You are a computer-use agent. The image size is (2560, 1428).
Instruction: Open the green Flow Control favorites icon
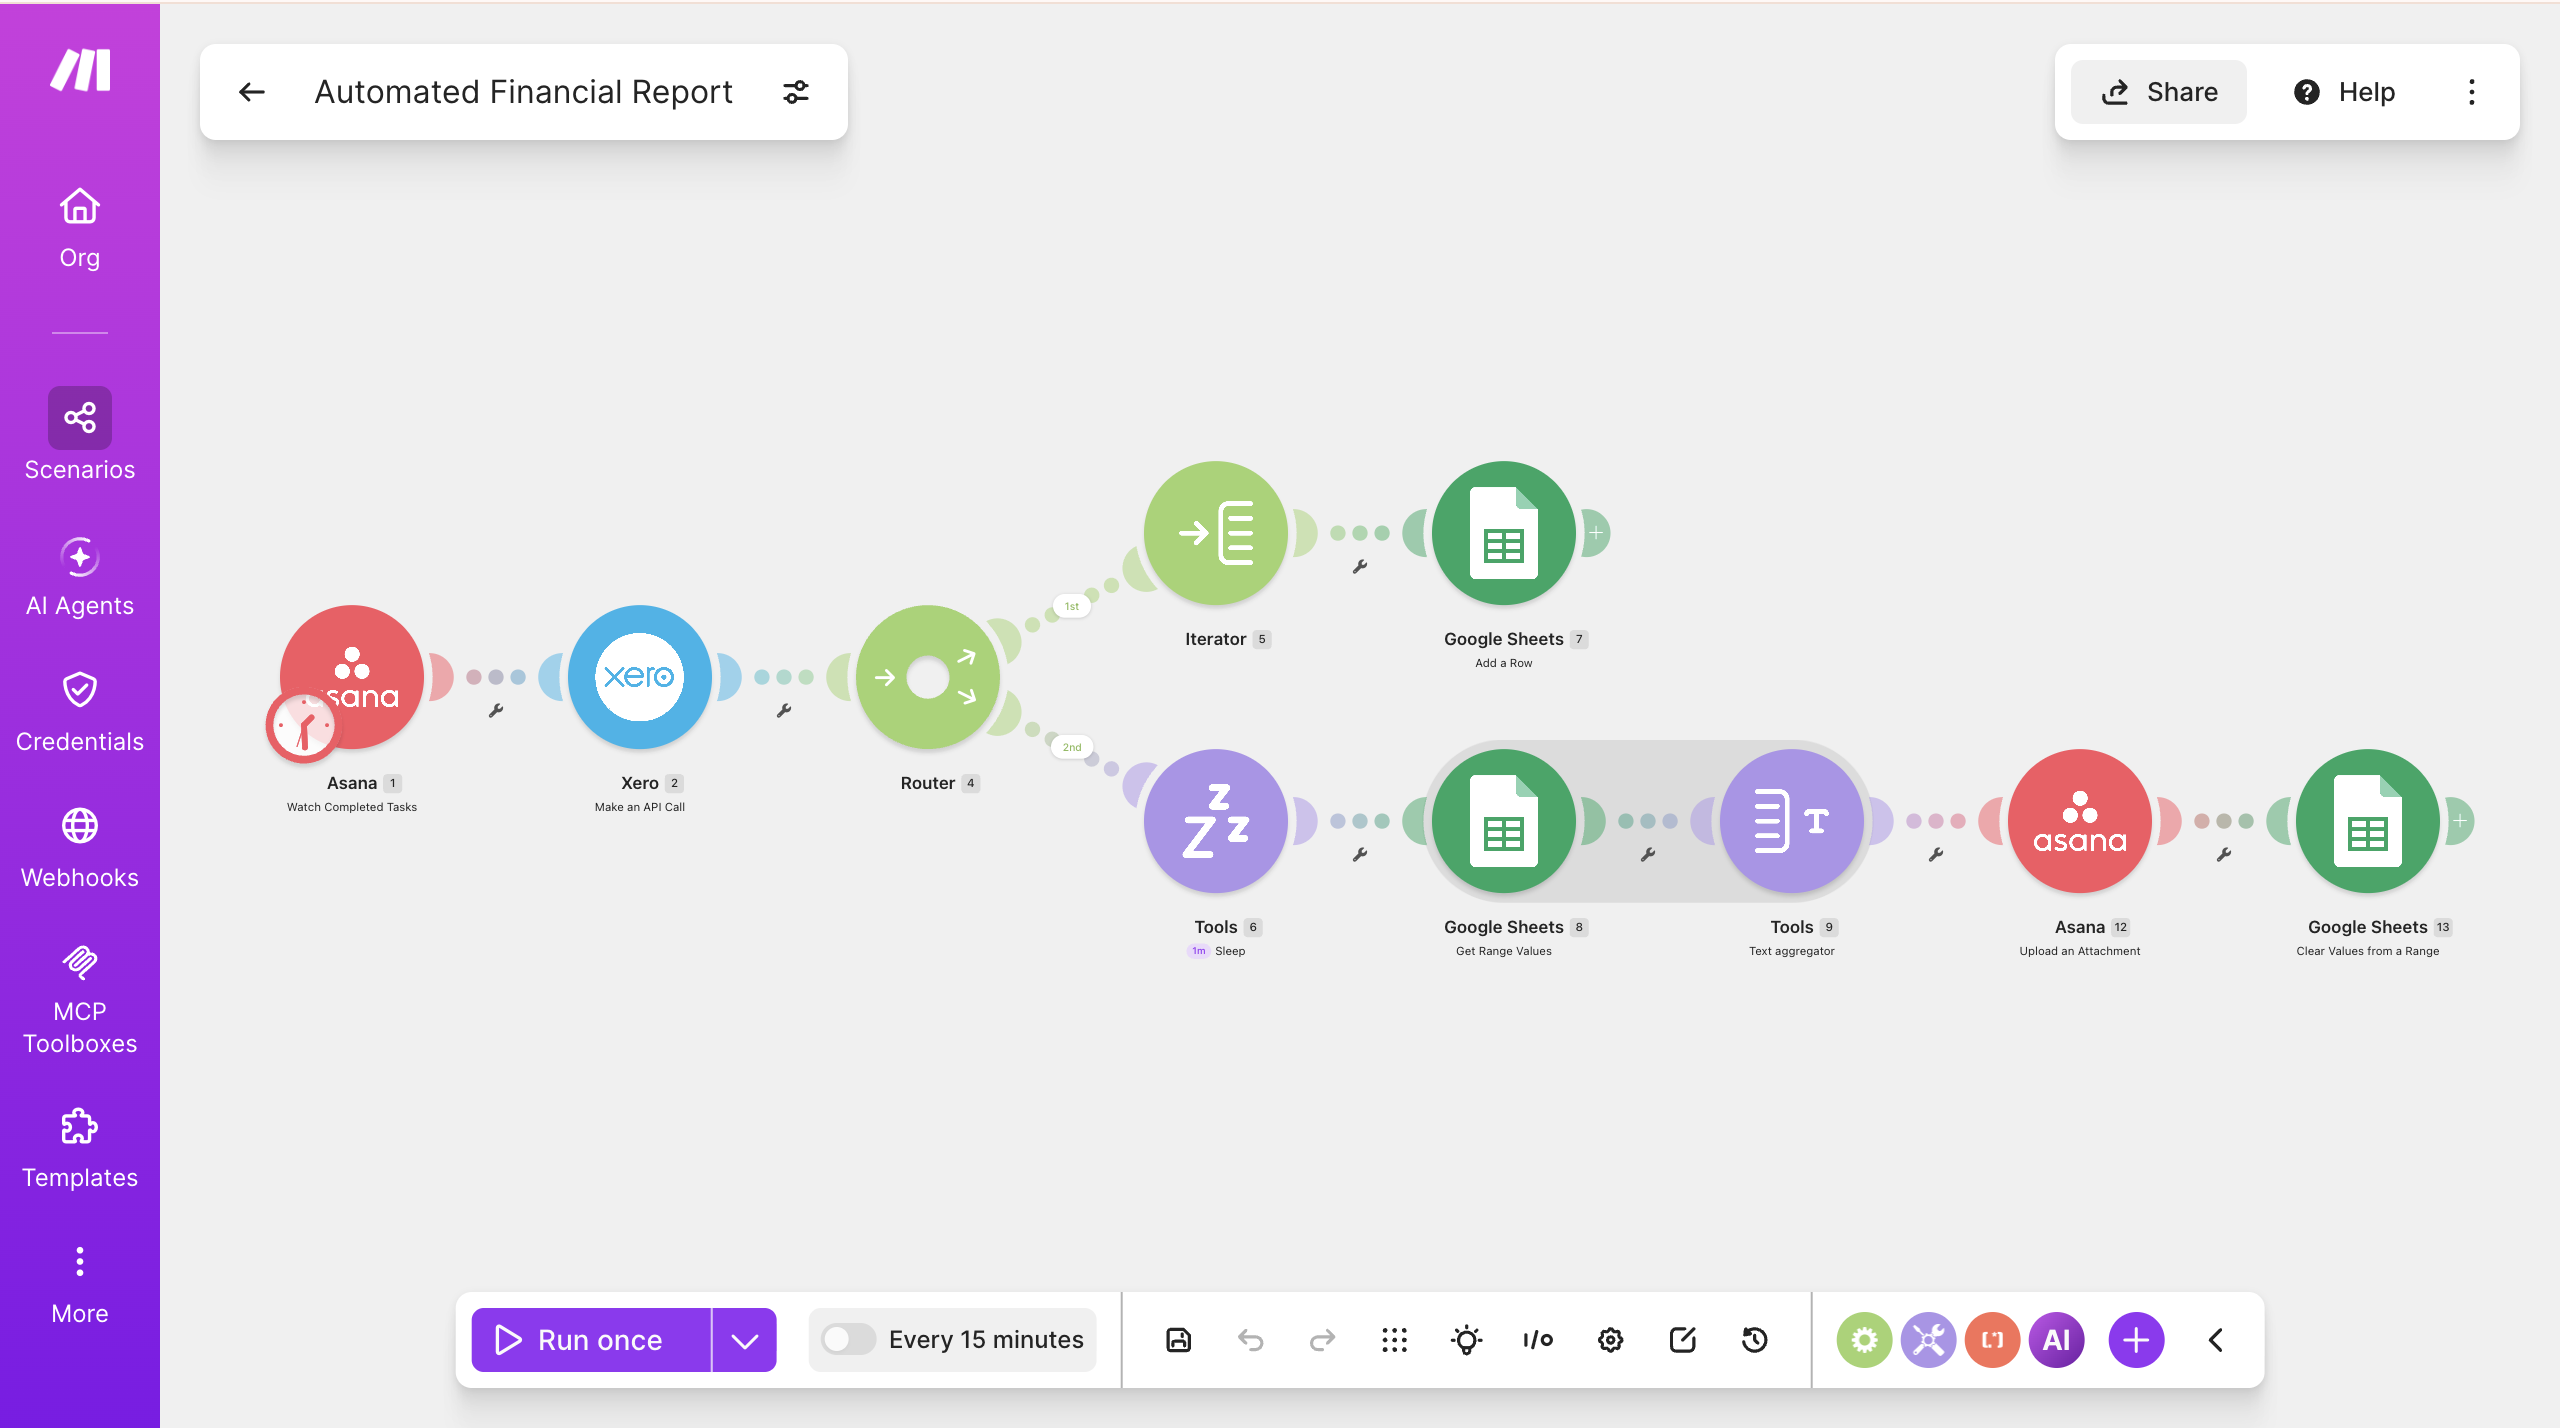click(1865, 1340)
